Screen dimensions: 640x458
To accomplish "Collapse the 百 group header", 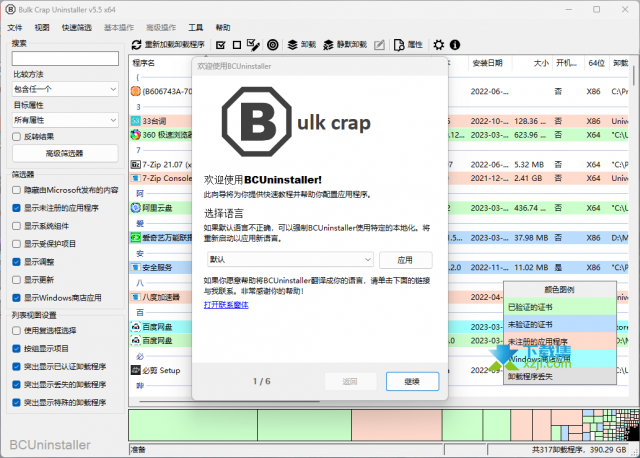I will pos(140,312).
